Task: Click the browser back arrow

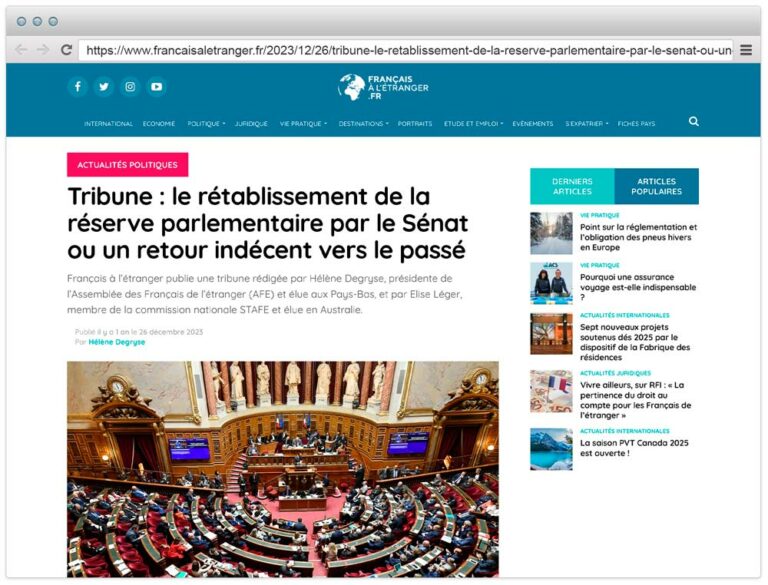Action: tap(21, 49)
